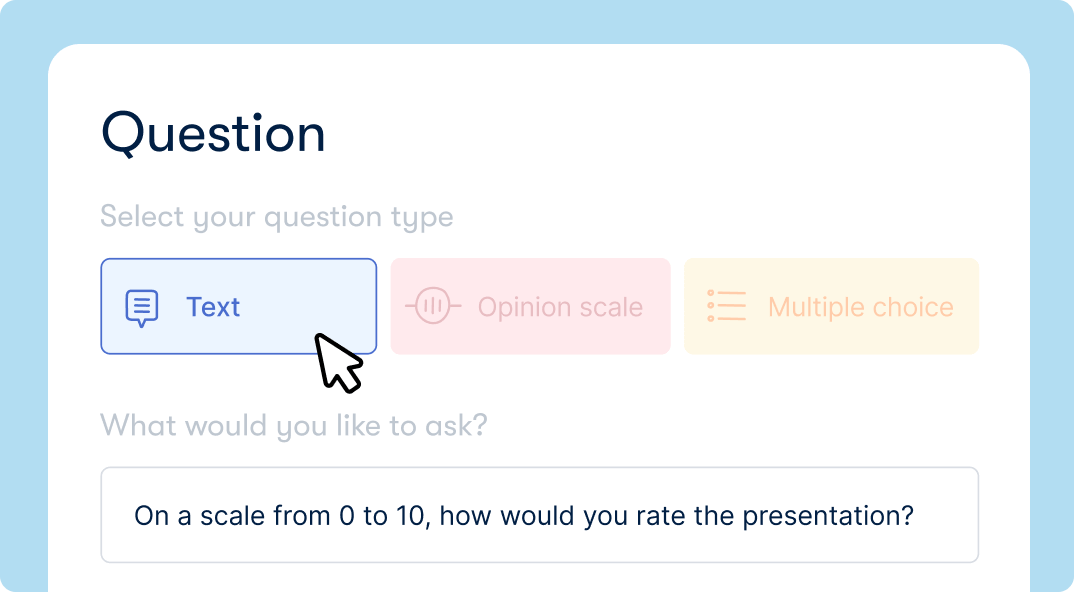Click the 'Select your question type' label

(x=276, y=216)
